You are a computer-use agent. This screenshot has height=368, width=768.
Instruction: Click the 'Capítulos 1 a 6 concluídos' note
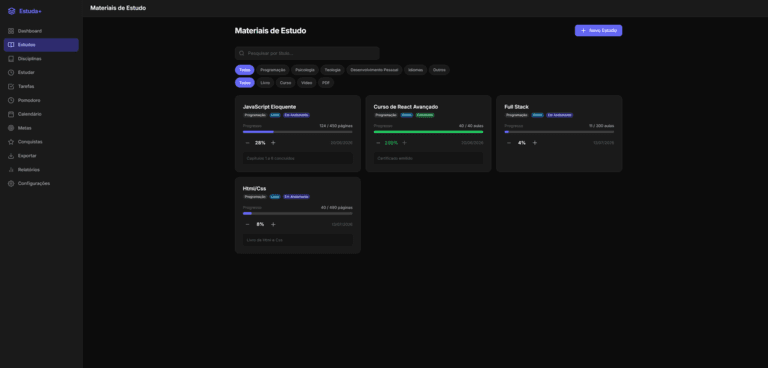click(298, 158)
